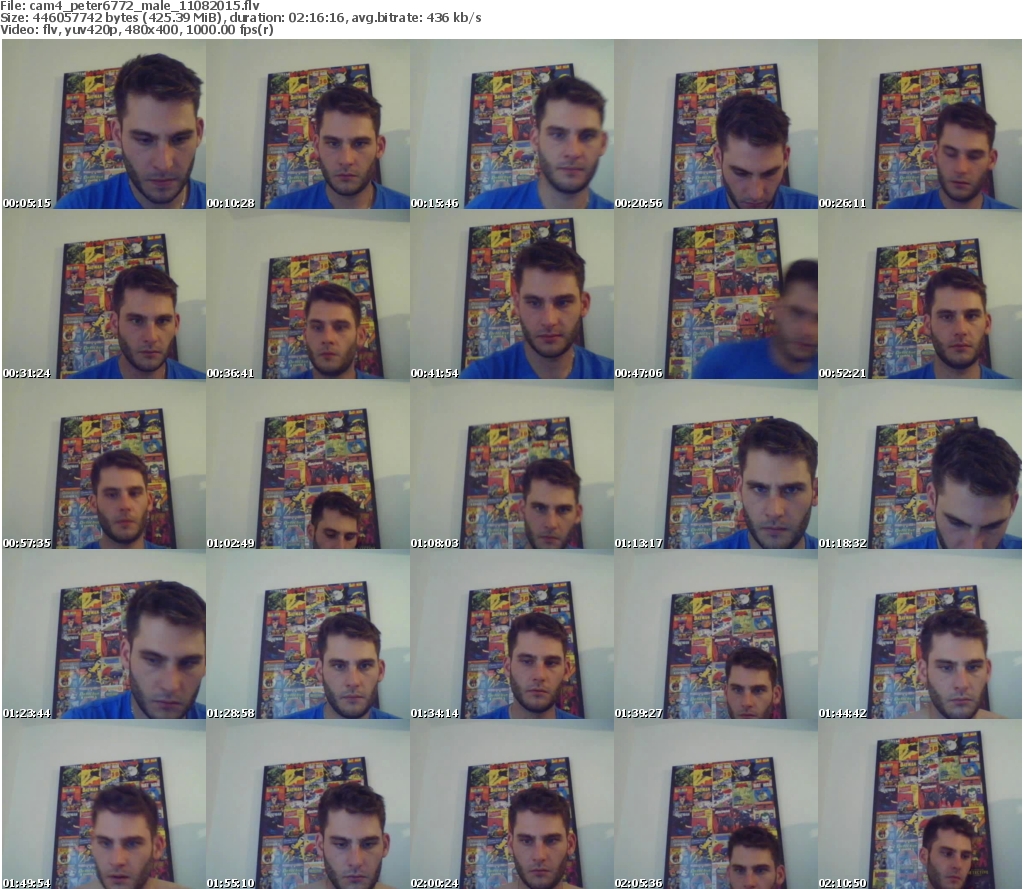1024x889 pixels.
Task: Choose the thumbnail marked 00:57:35
Action: coord(104,464)
